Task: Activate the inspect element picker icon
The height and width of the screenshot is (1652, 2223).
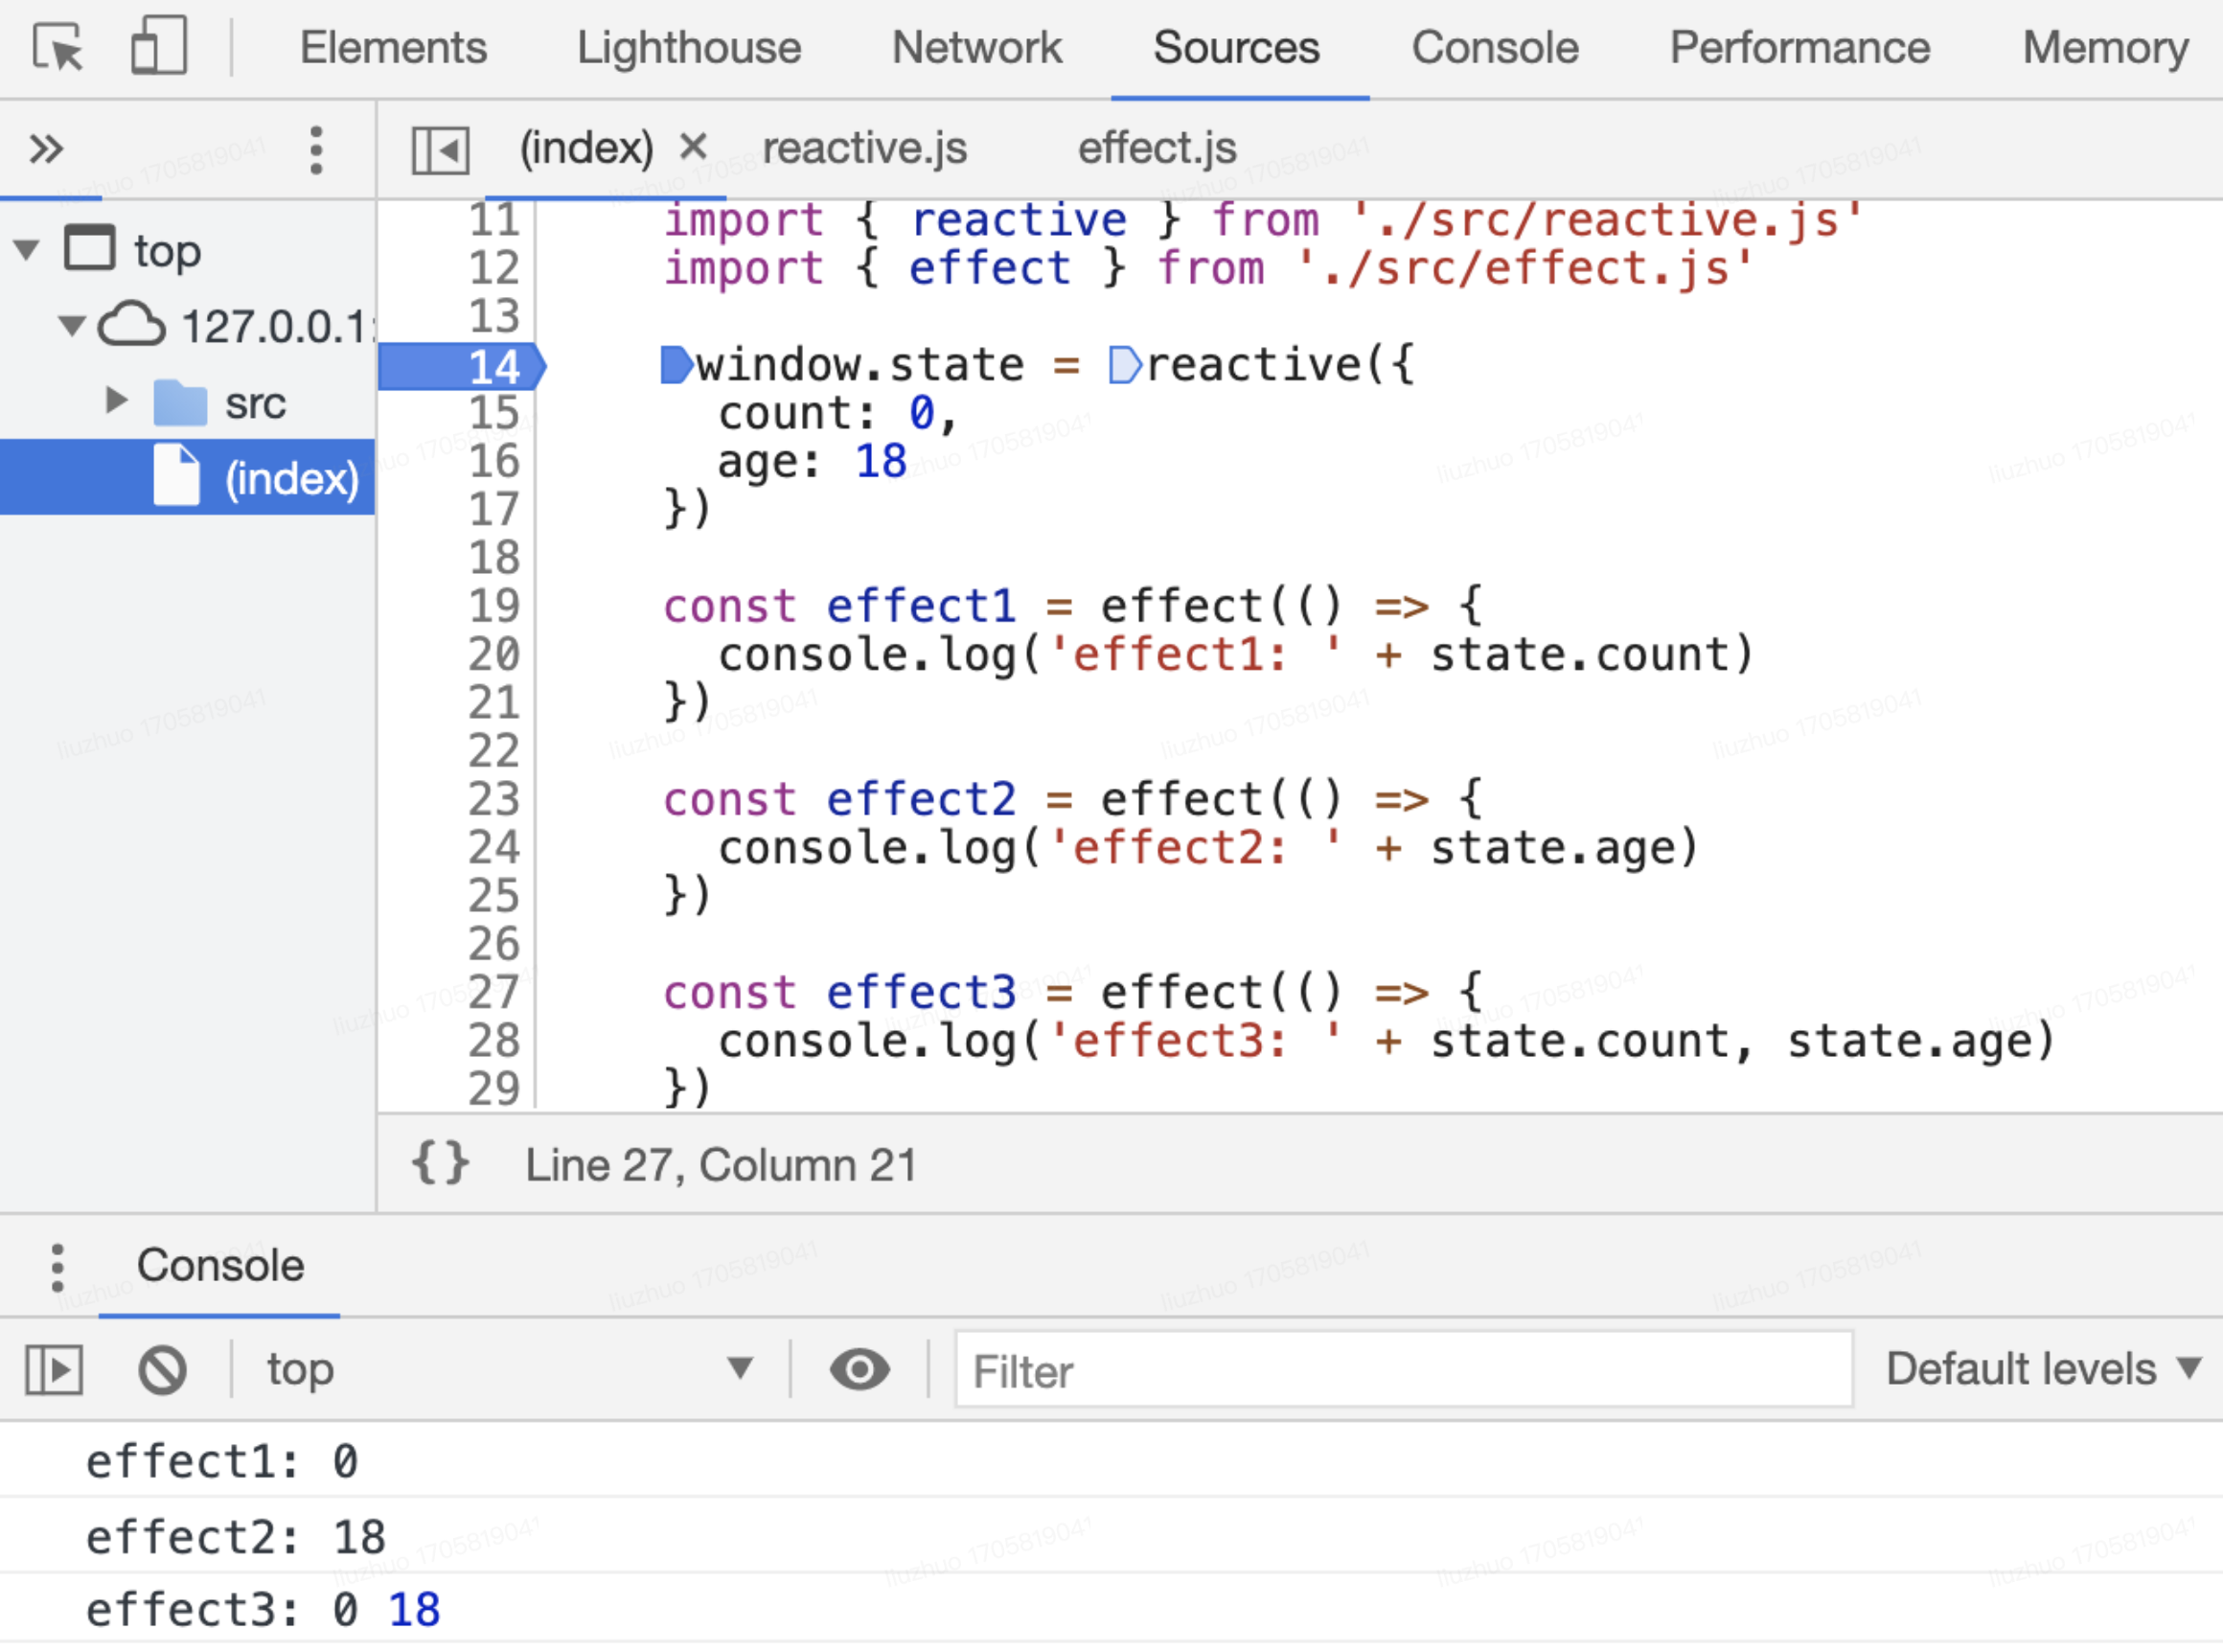Action: click(x=58, y=47)
